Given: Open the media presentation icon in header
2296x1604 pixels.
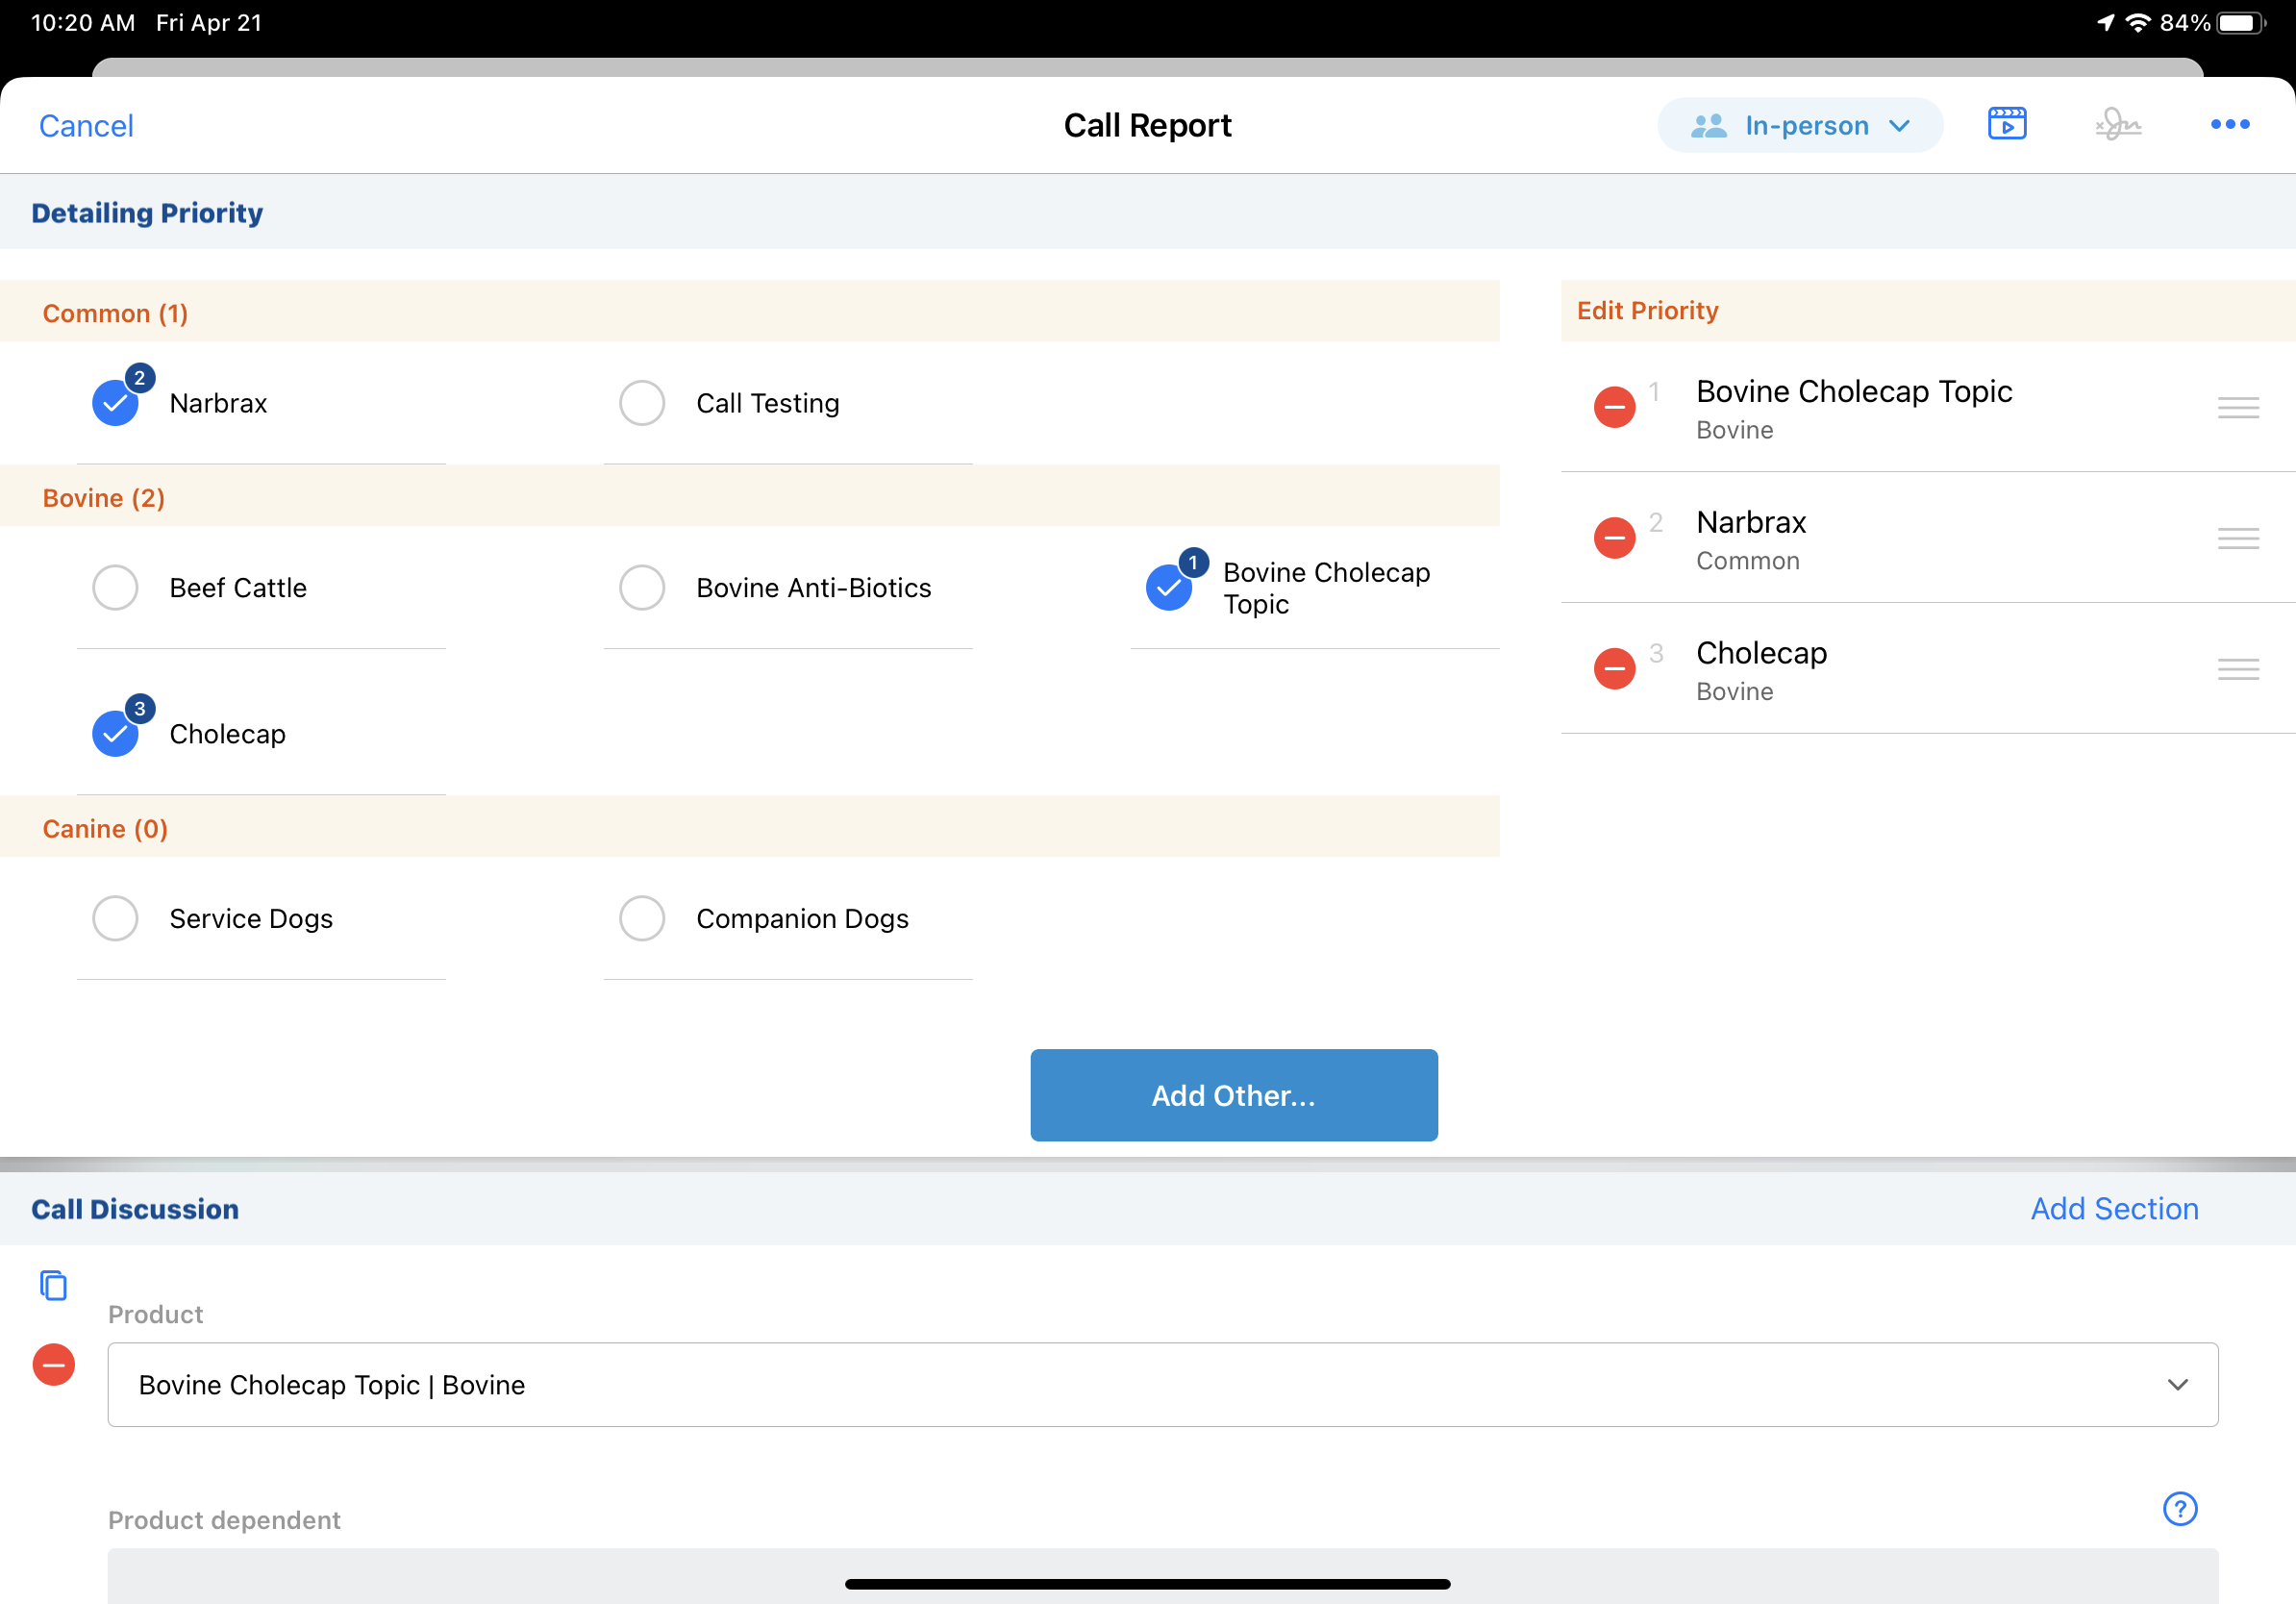Looking at the screenshot, I should [2006, 124].
